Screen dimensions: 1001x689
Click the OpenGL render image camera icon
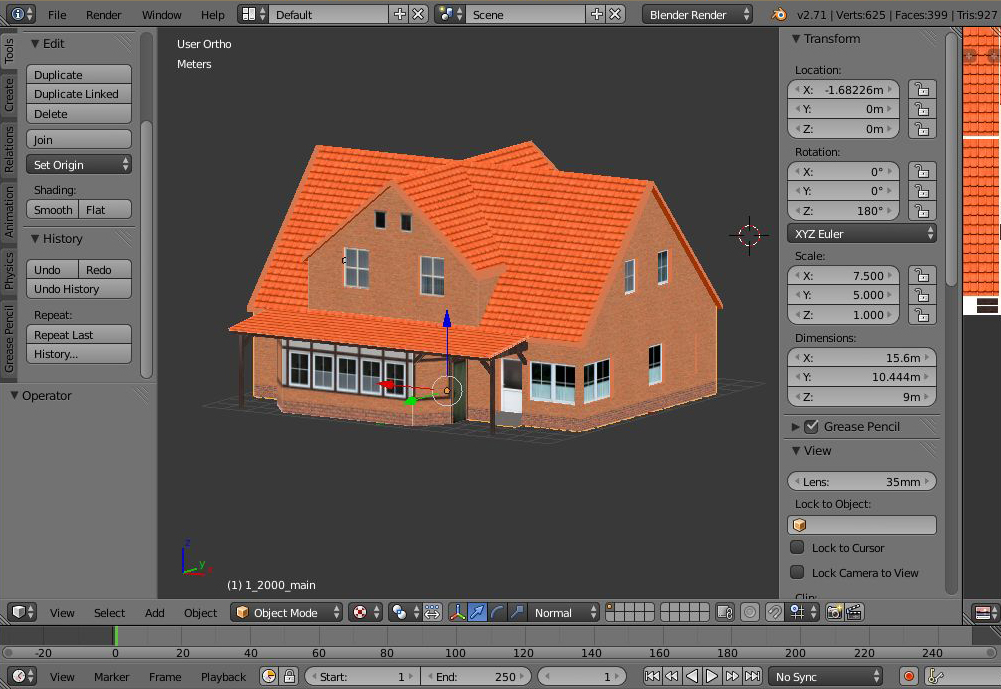[834, 612]
